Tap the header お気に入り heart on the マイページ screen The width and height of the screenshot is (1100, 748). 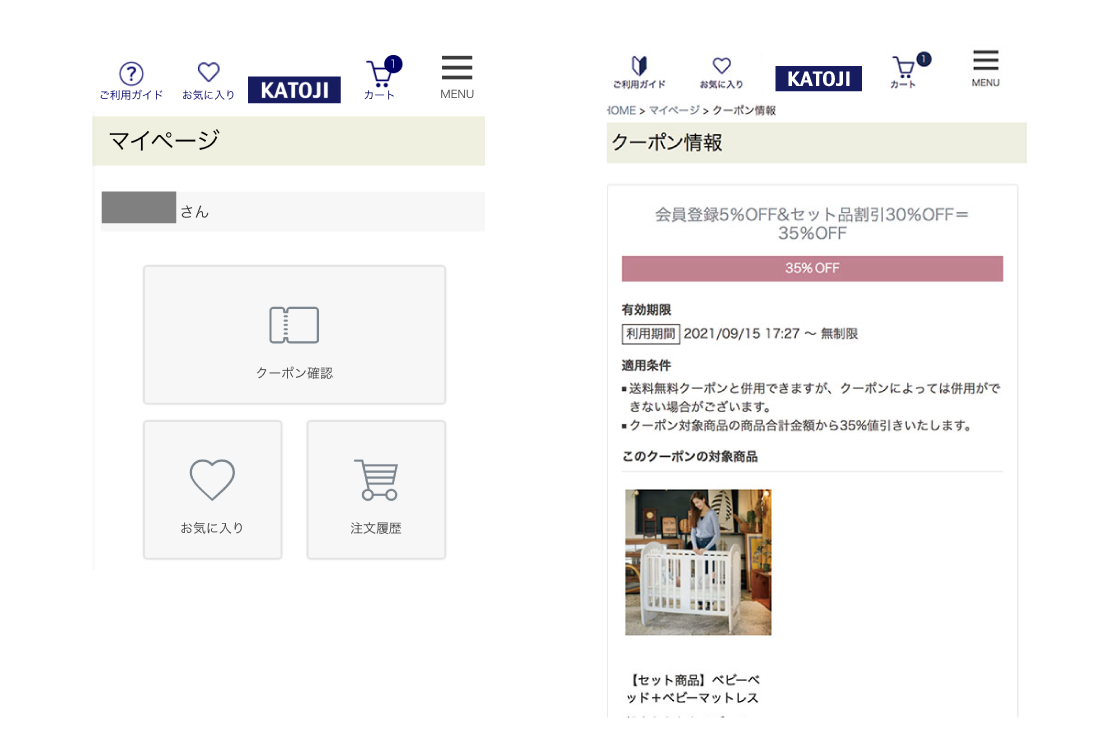point(208,79)
